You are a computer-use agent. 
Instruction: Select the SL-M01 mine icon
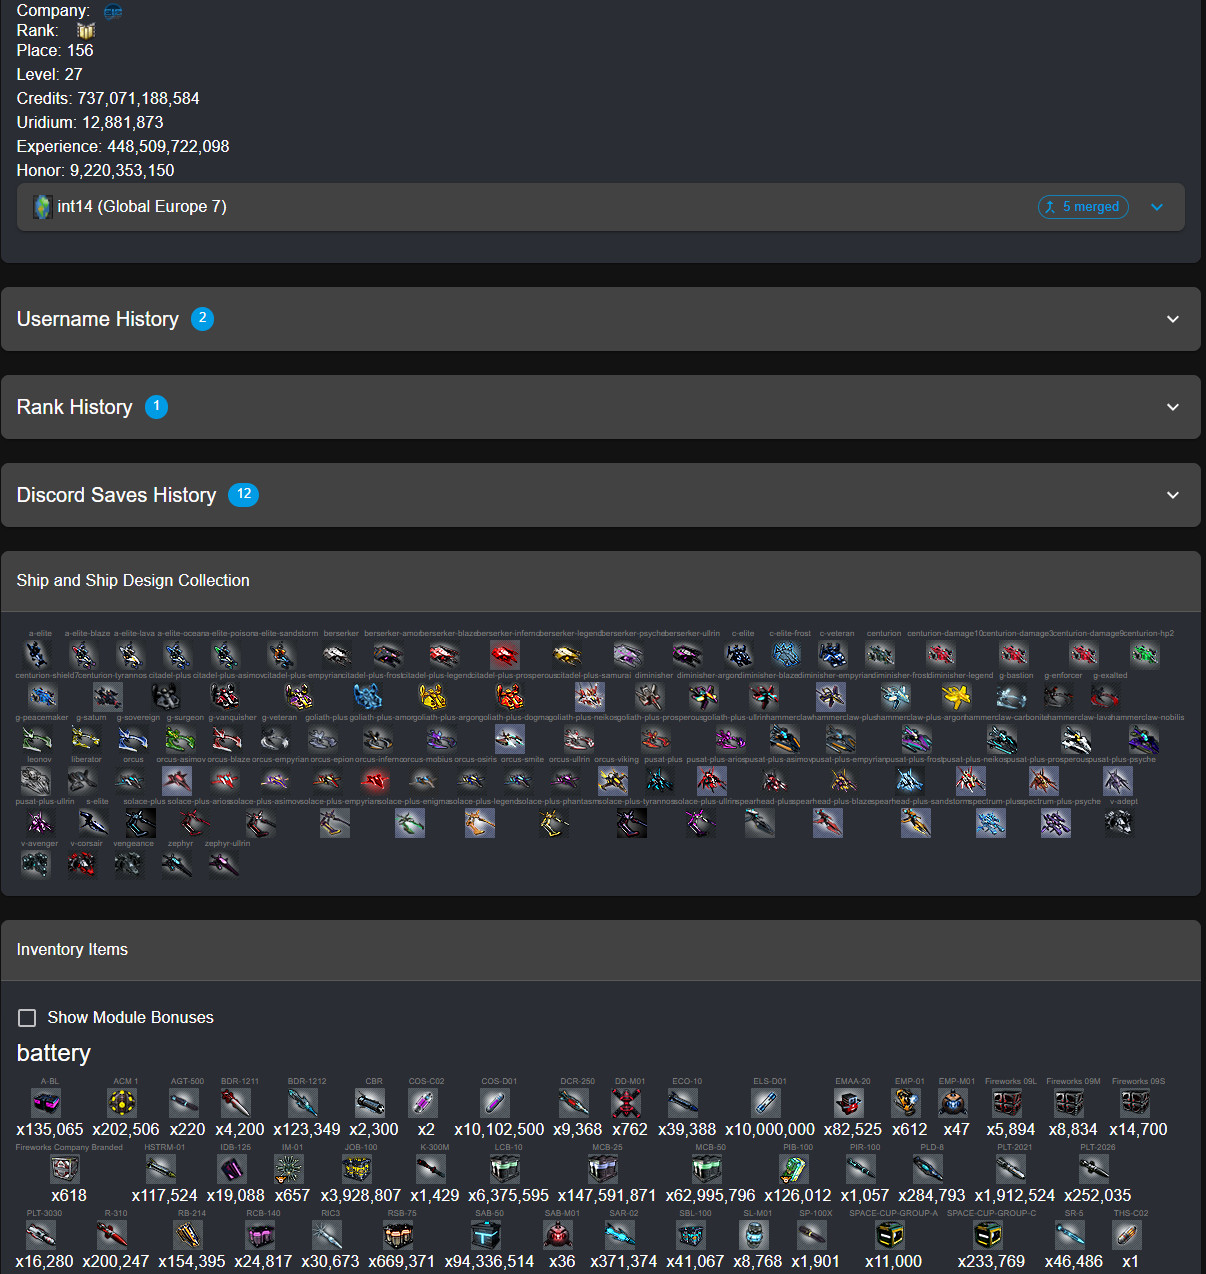click(x=754, y=1234)
